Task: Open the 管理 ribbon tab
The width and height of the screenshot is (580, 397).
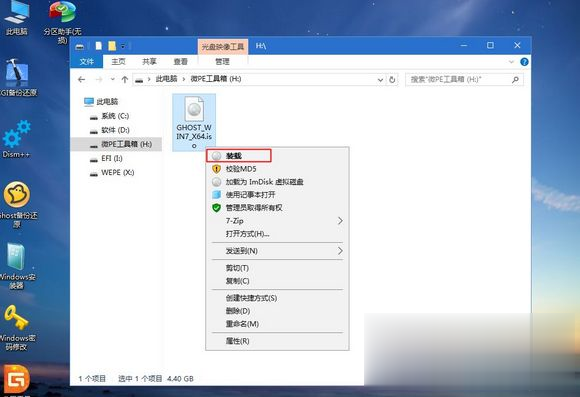Action: pyautogui.click(x=222, y=62)
